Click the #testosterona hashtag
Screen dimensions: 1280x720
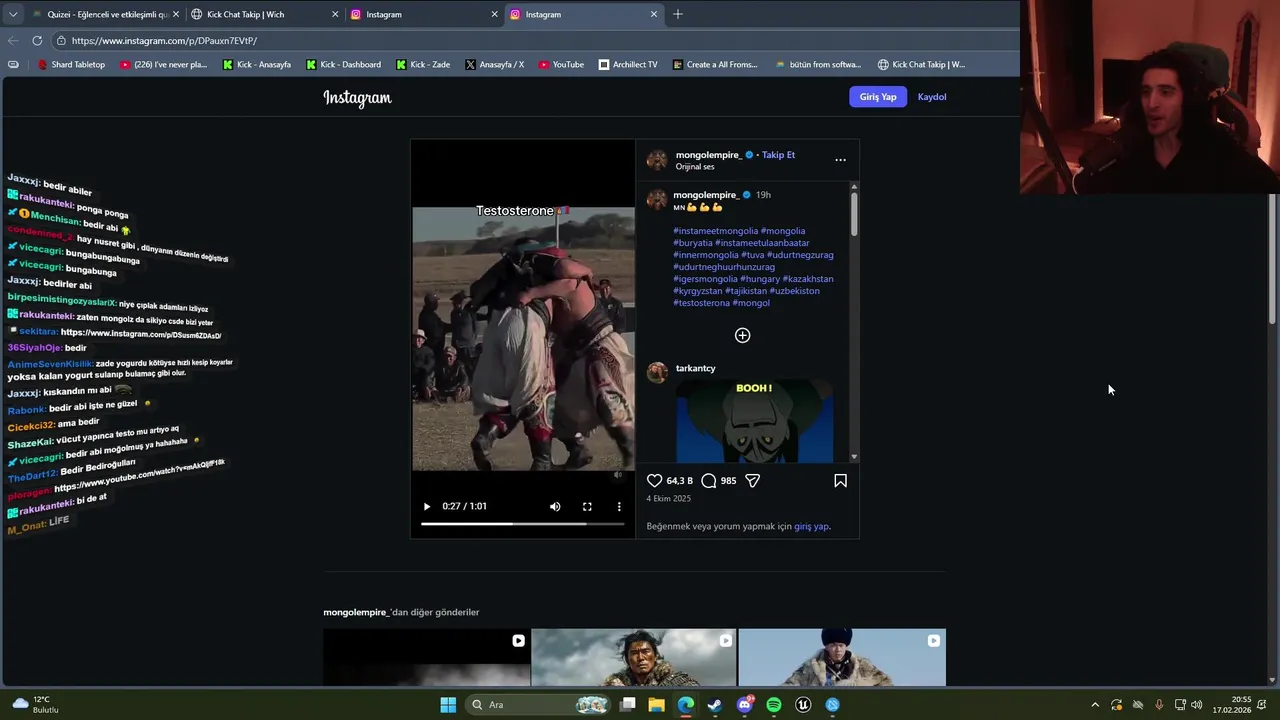(701, 303)
